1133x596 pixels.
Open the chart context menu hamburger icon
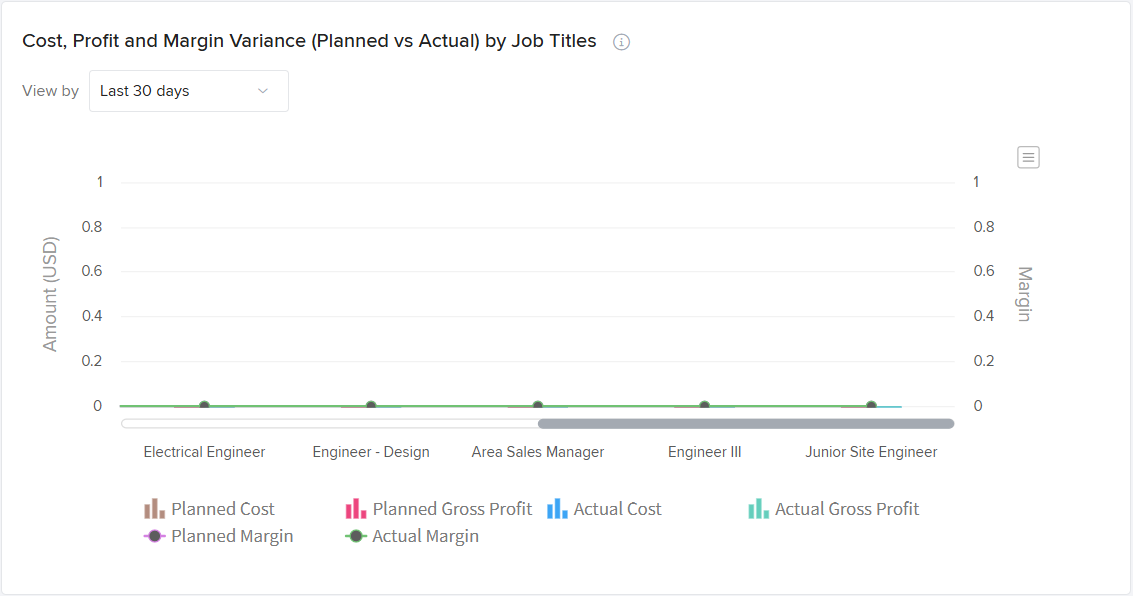click(1028, 157)
